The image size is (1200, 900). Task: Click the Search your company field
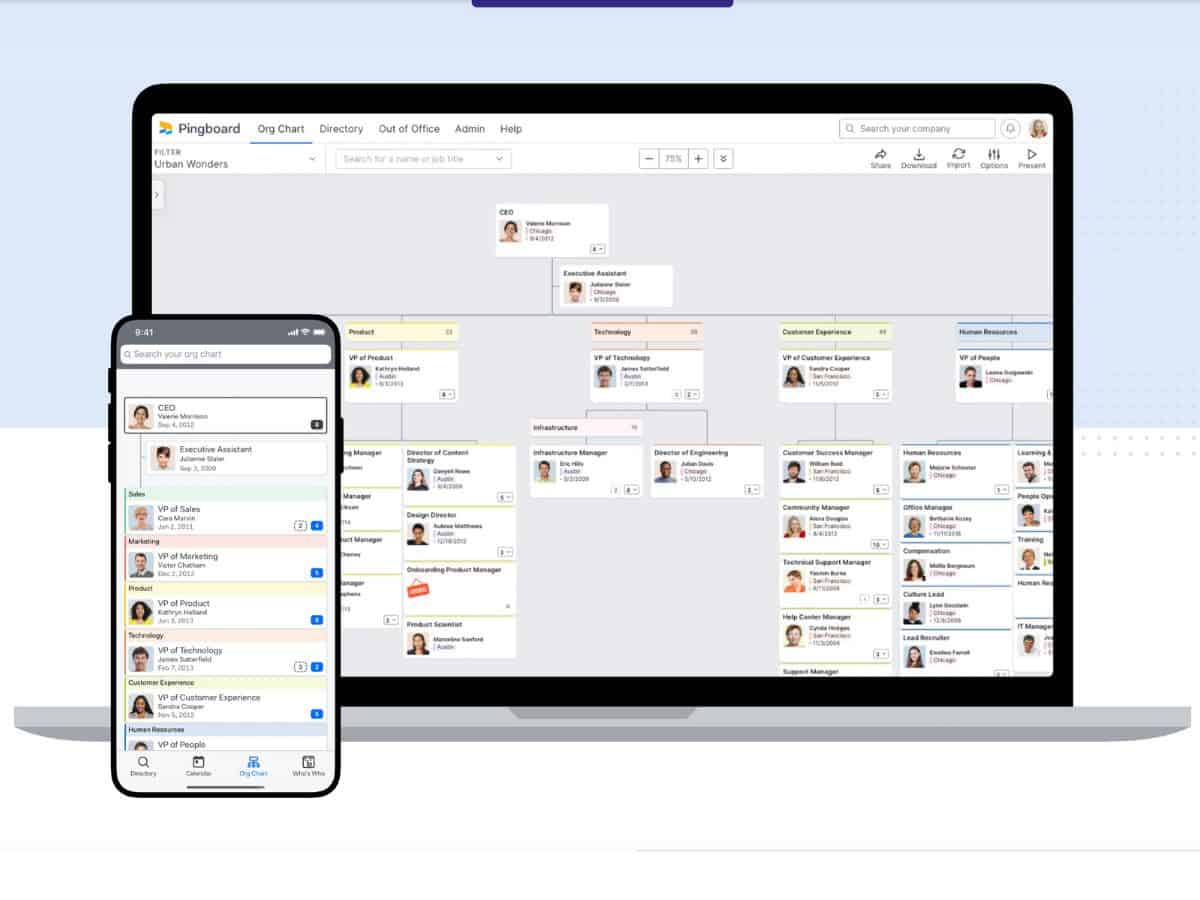[x=915, y=128]
